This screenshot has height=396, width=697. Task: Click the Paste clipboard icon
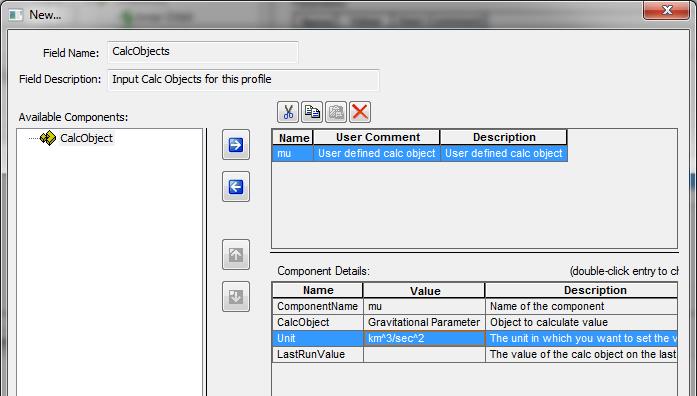pos(336,112)
